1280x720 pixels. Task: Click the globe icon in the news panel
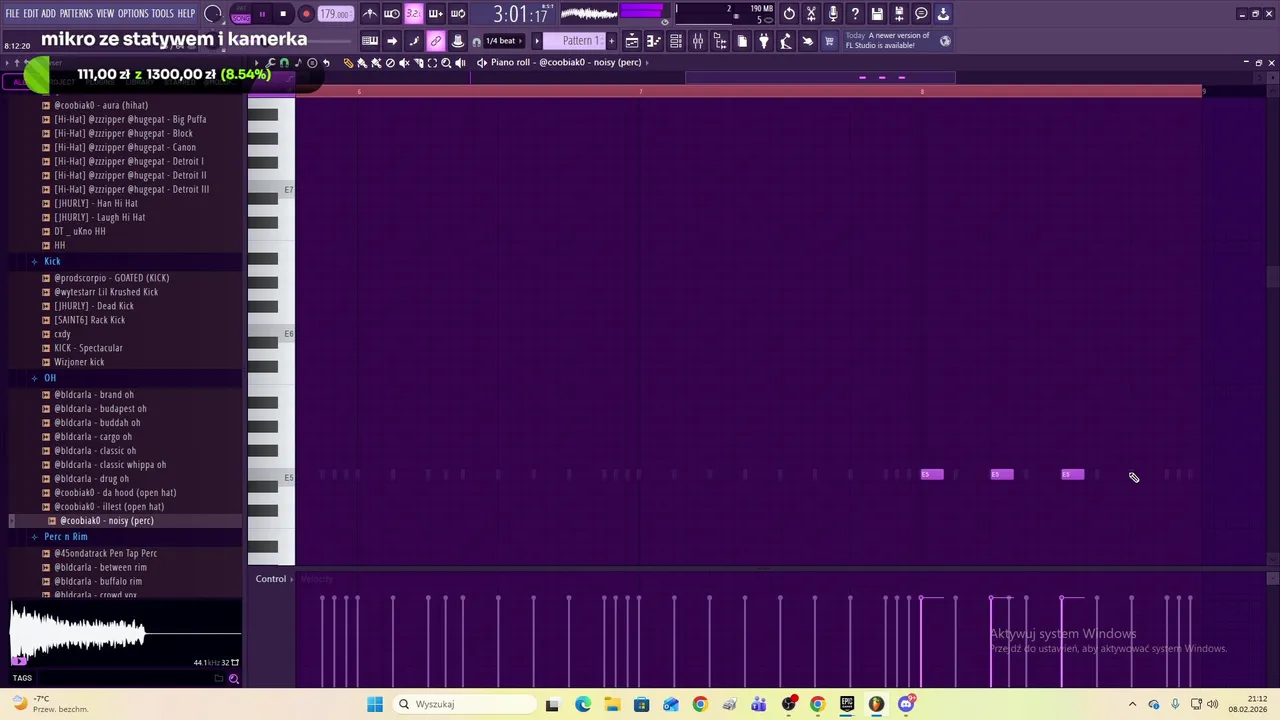pyautogui.click(x=945, y=41)
